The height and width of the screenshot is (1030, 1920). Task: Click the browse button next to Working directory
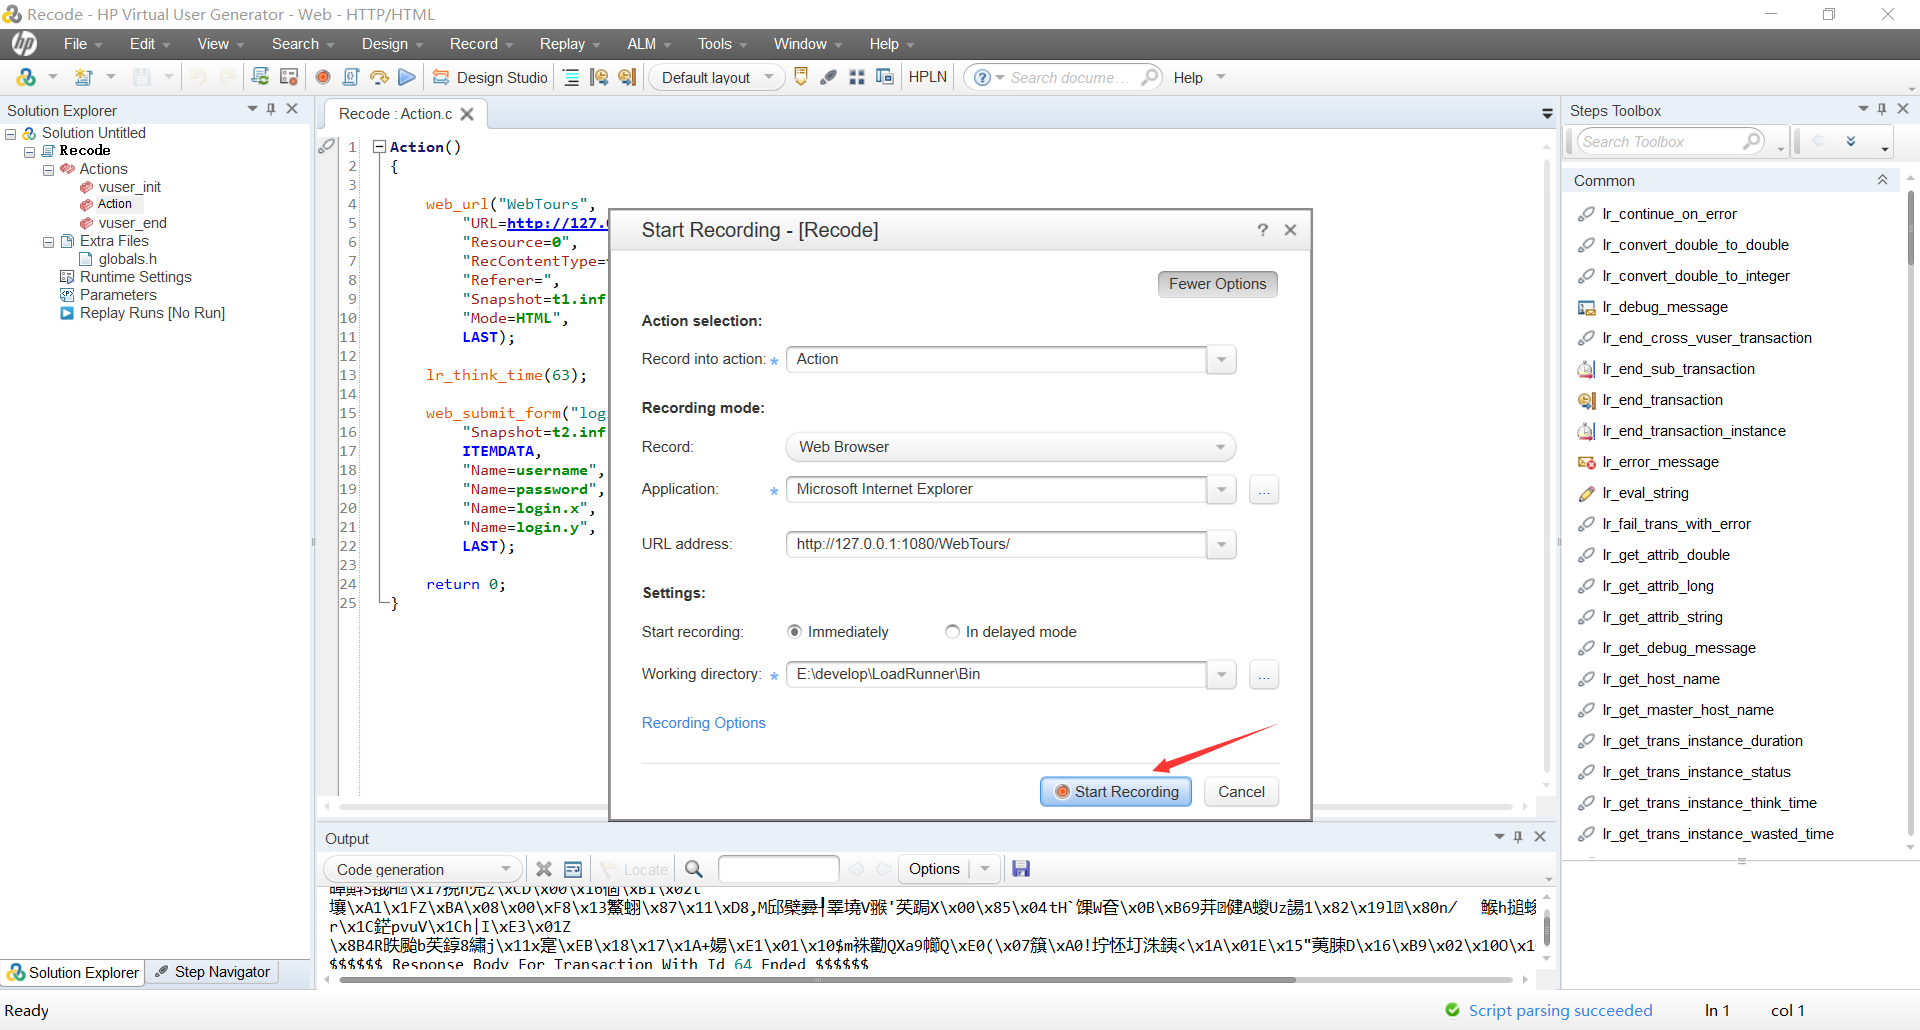point(1264,675)
